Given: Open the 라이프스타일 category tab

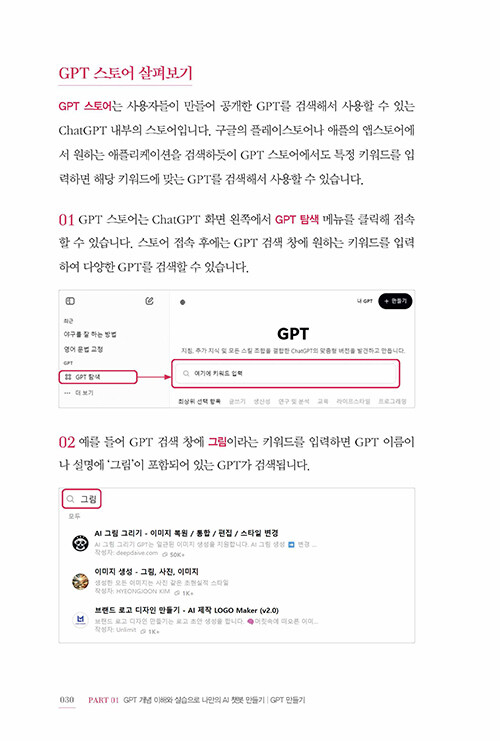Looking at the screenshot, I should [353, 401].
